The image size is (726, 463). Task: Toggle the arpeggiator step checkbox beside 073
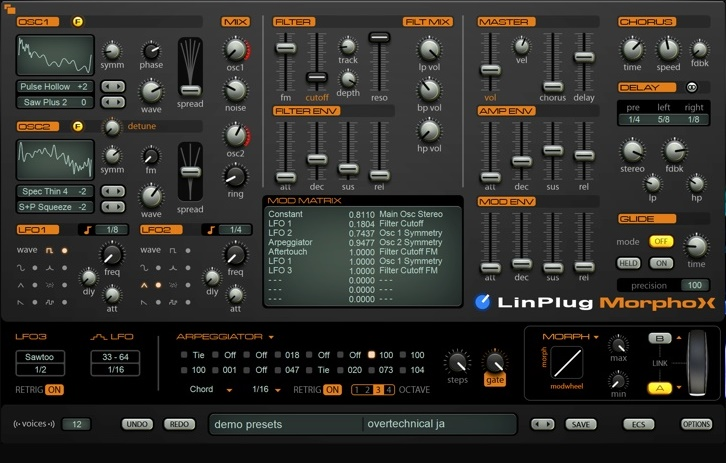point(371,370)
